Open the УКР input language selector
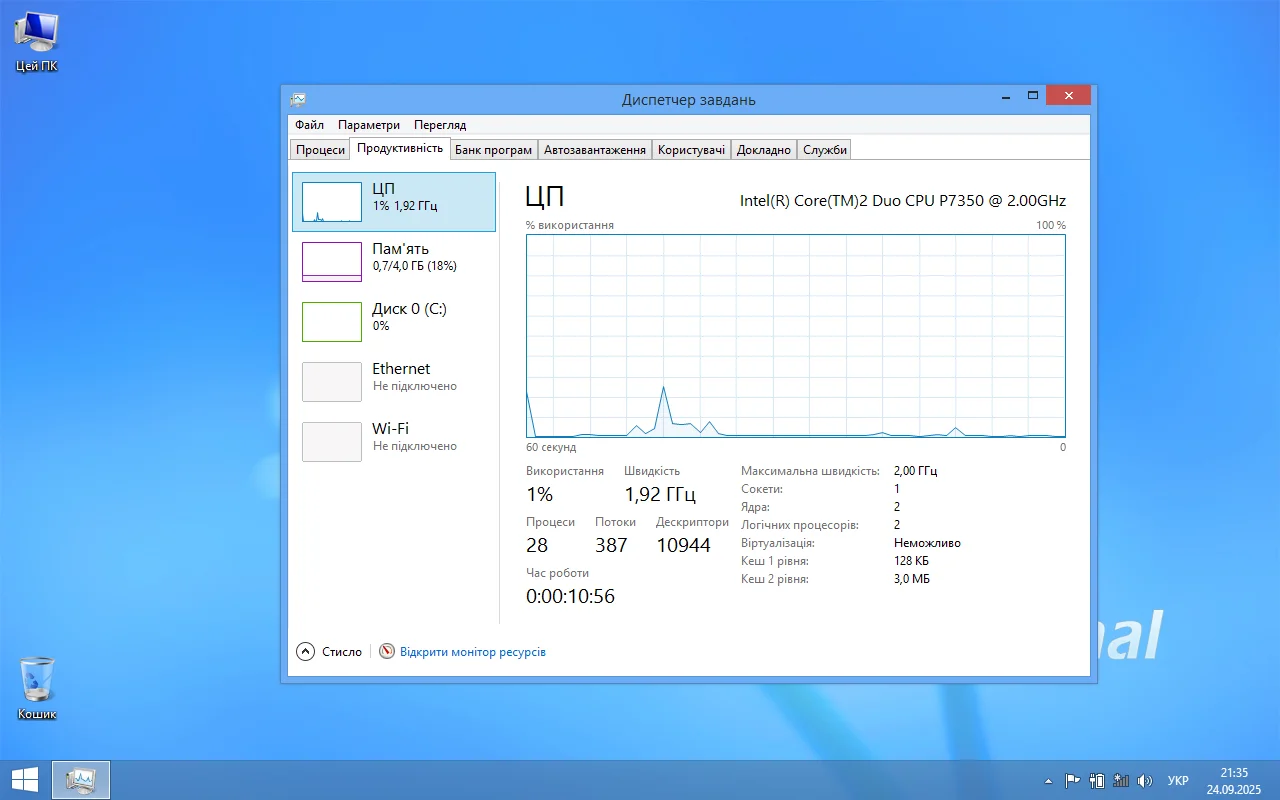 coord(1178,781)
